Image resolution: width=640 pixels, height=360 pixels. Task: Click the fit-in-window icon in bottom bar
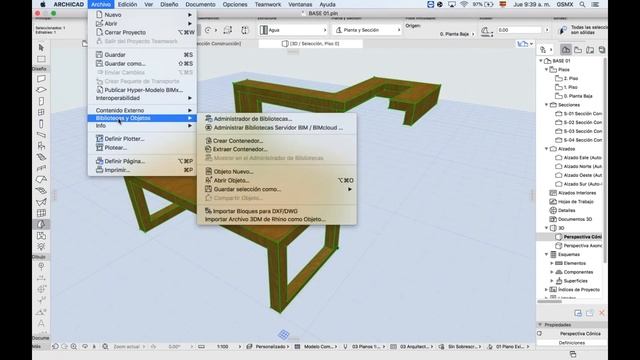[105, 346]
